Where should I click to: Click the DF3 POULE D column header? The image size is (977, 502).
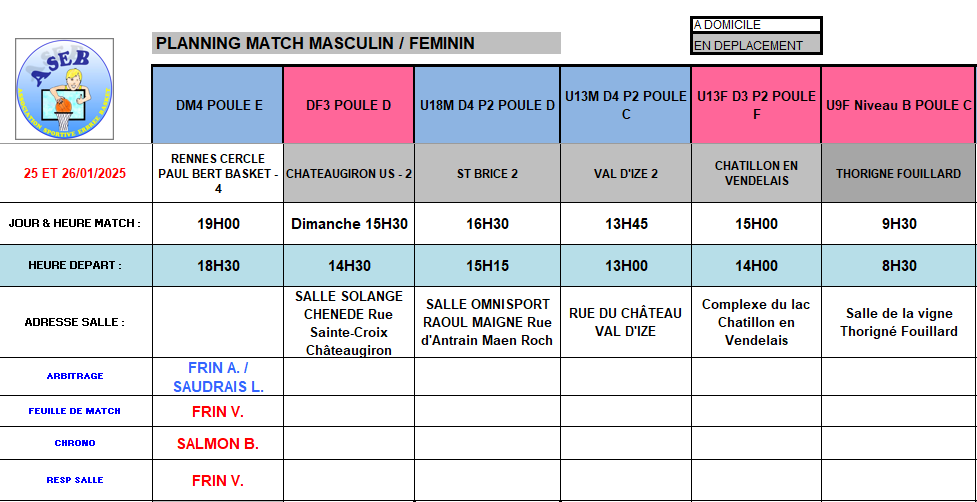click(x=348, y=105)
